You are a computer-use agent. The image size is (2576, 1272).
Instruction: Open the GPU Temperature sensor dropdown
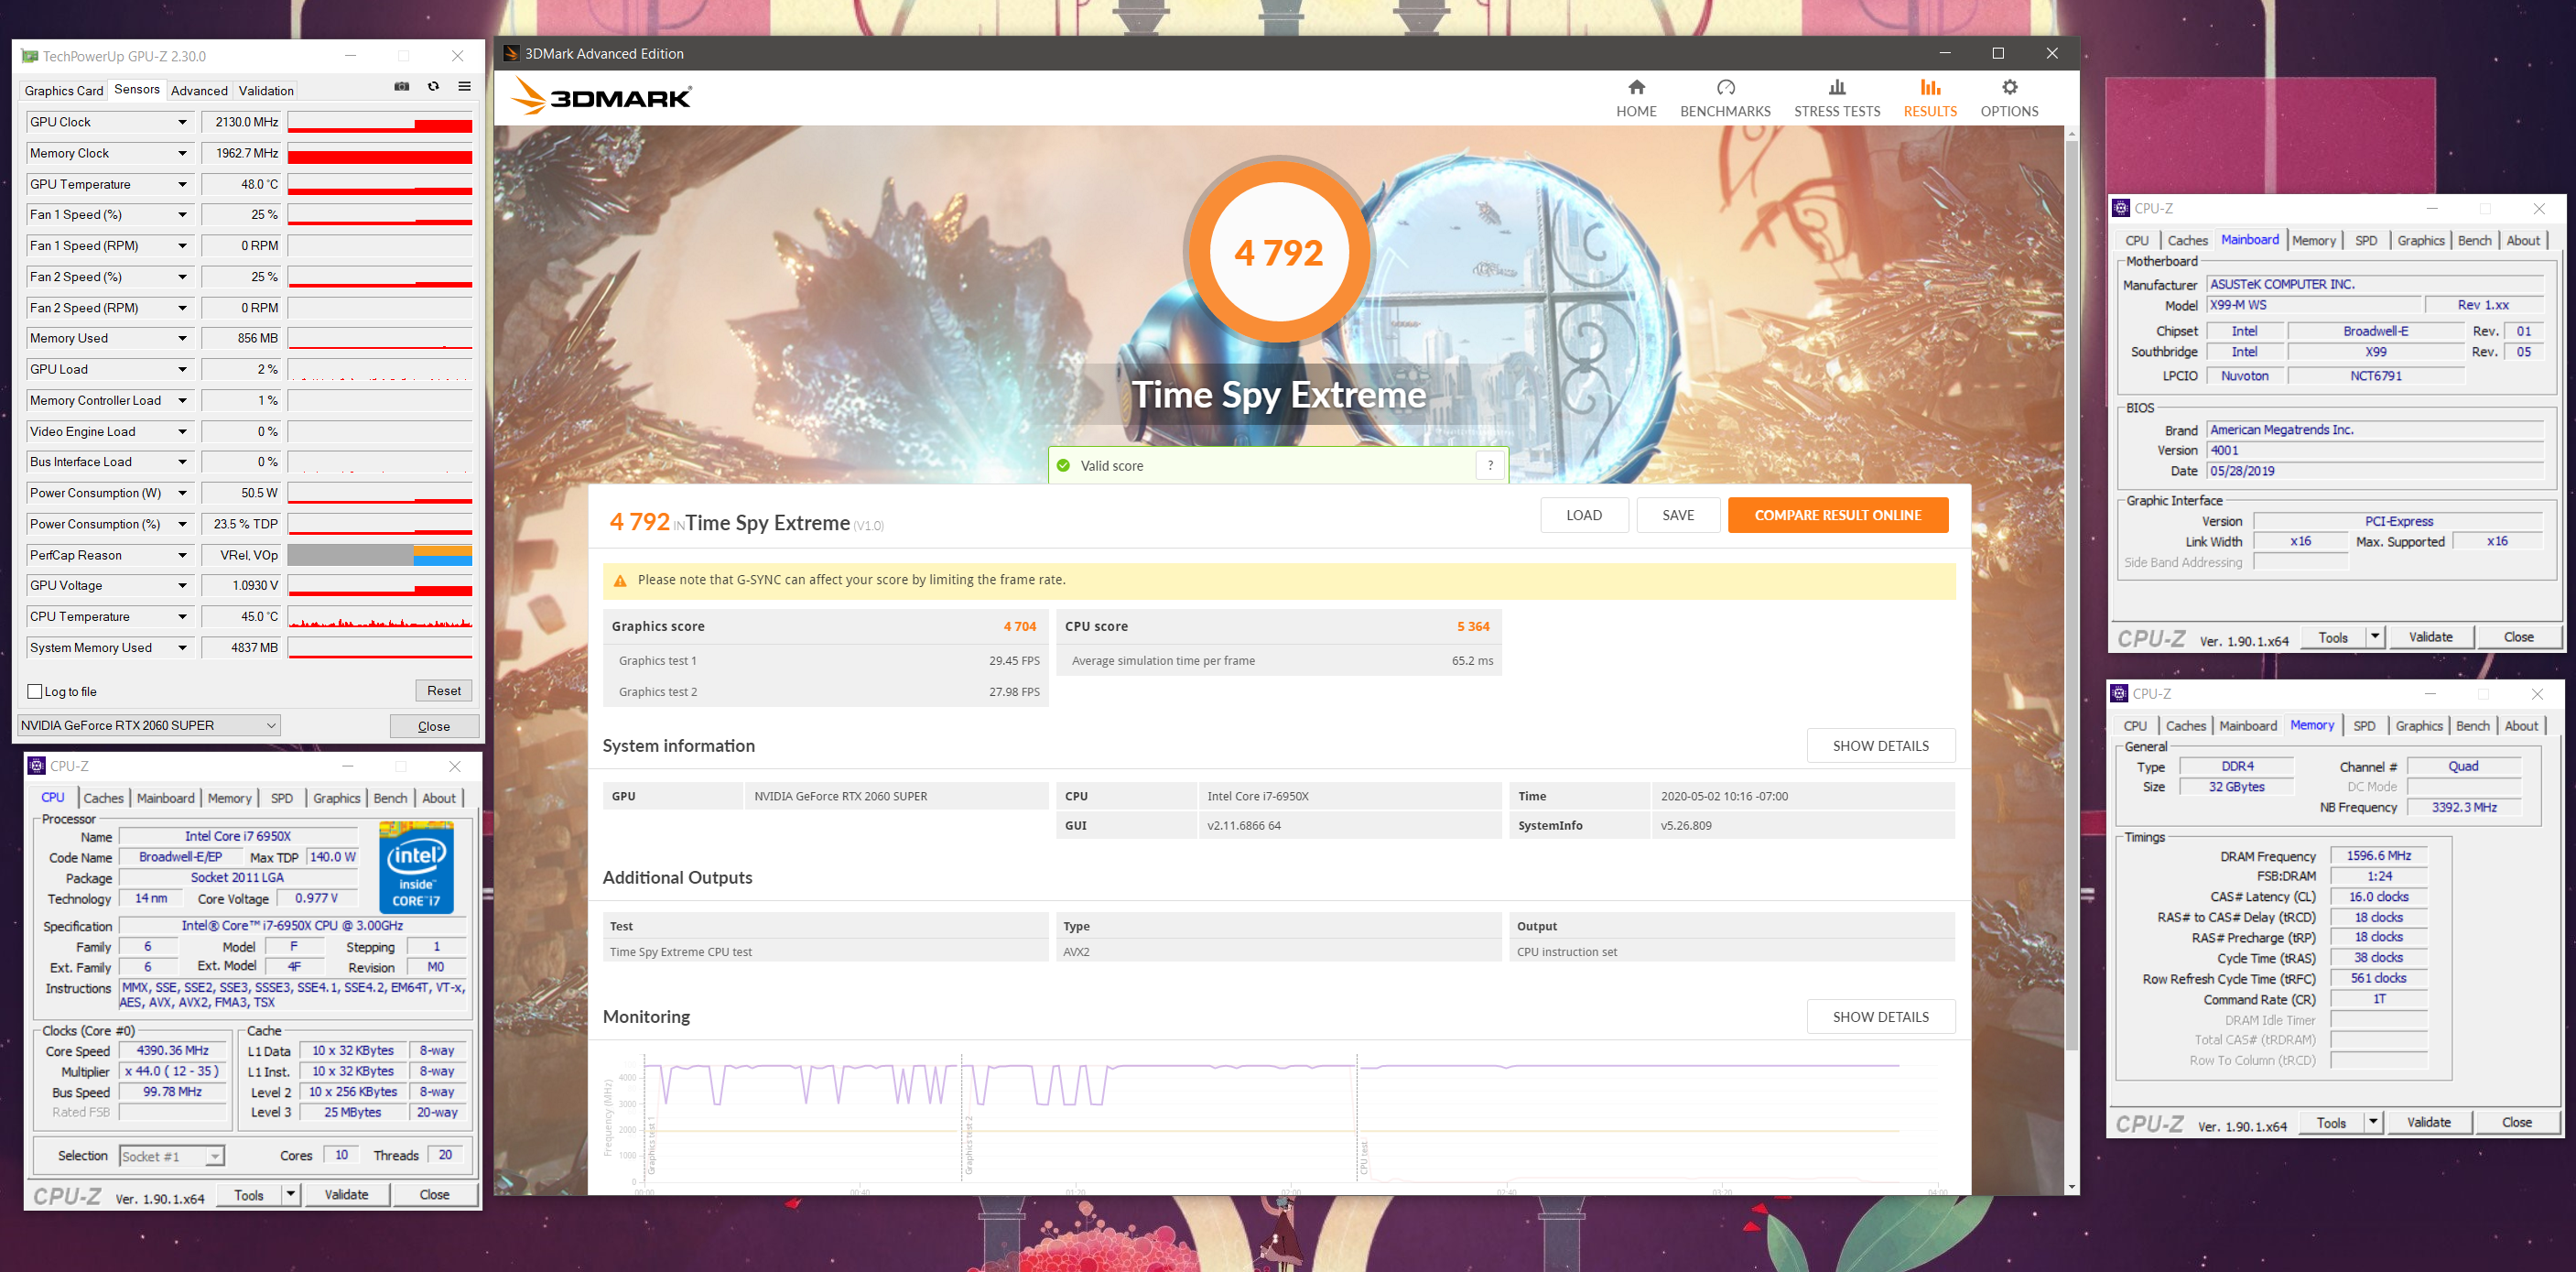tap(182, 184)
